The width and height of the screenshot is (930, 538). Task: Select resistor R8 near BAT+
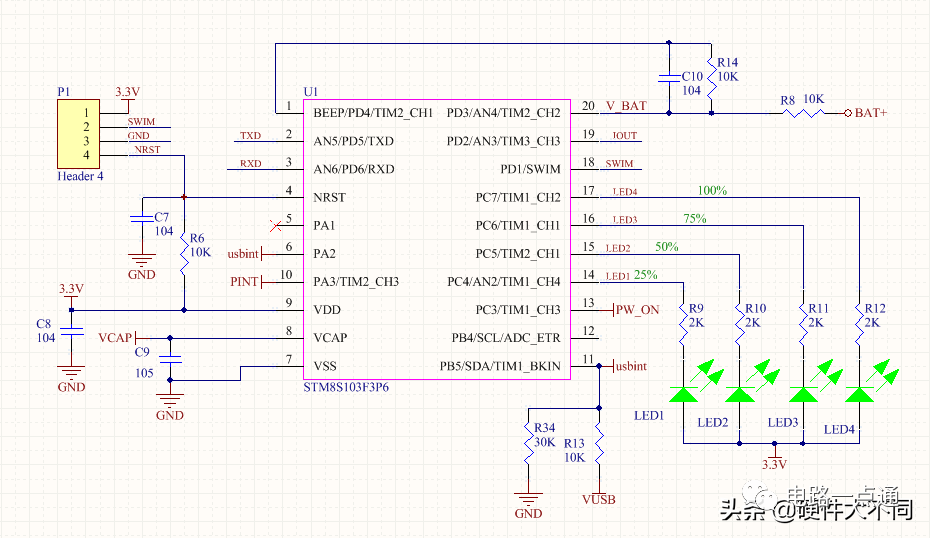(801, 113)
